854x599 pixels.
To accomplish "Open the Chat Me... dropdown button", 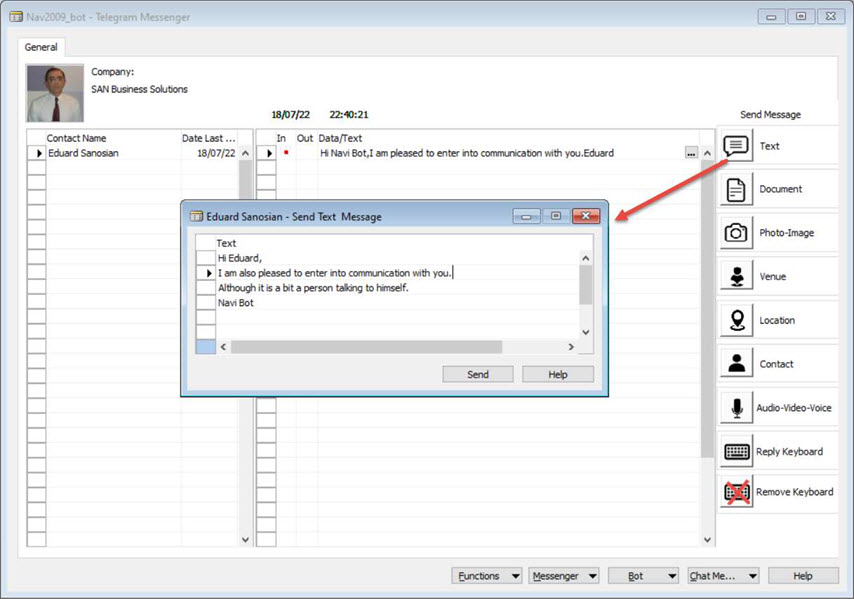I will (723, 576).
